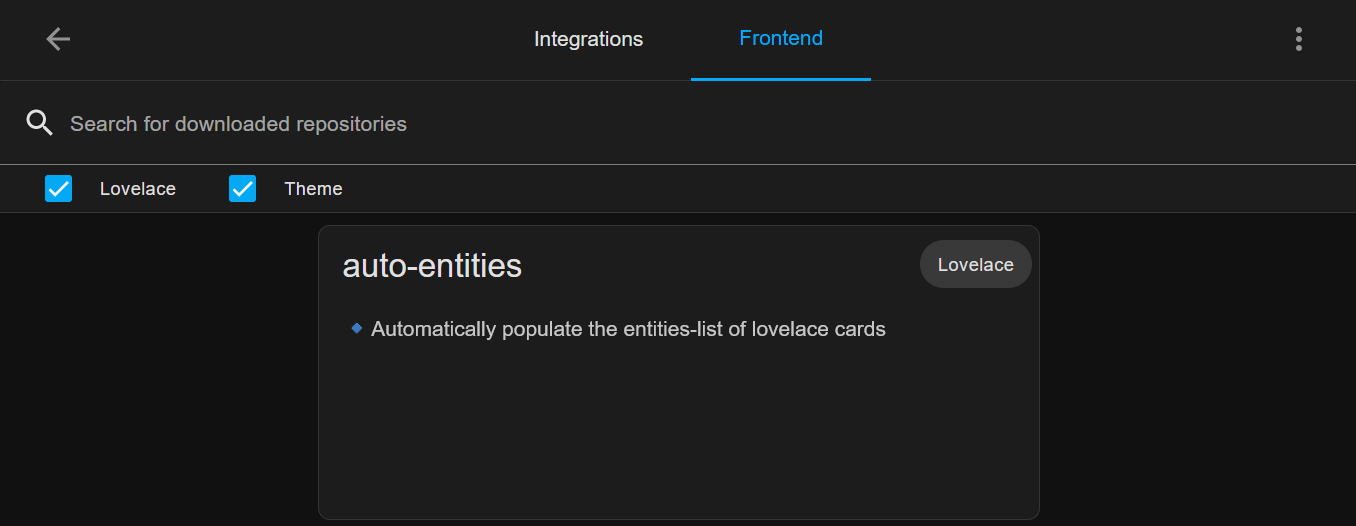This screenshot has height=526, width=1356.
Task: Click the magnifying glass search icon
Action: [39, 123]
